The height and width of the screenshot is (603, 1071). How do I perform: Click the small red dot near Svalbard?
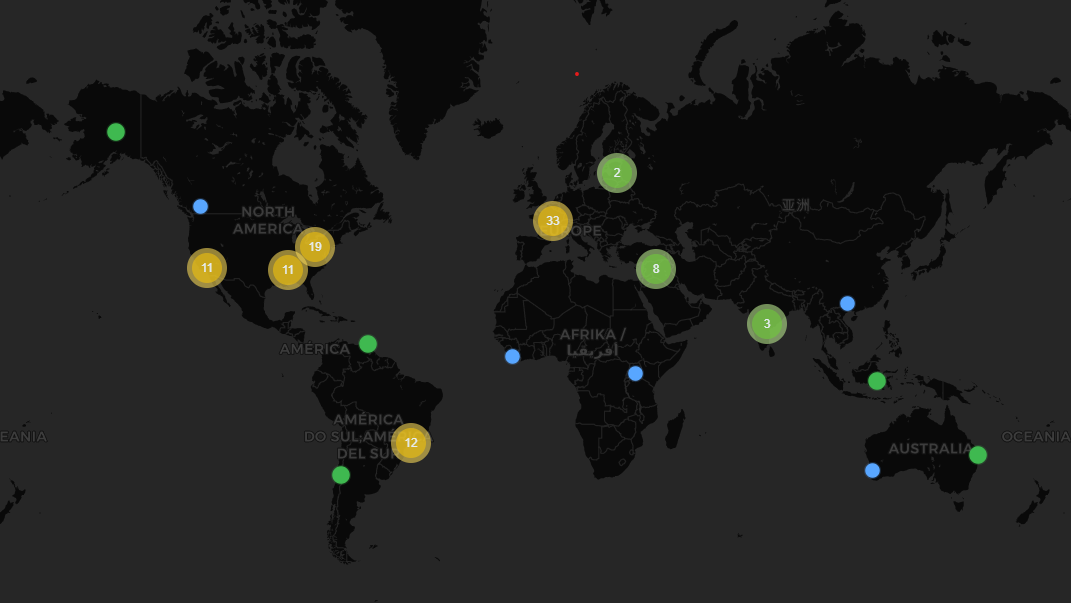[x=576, y=73]
